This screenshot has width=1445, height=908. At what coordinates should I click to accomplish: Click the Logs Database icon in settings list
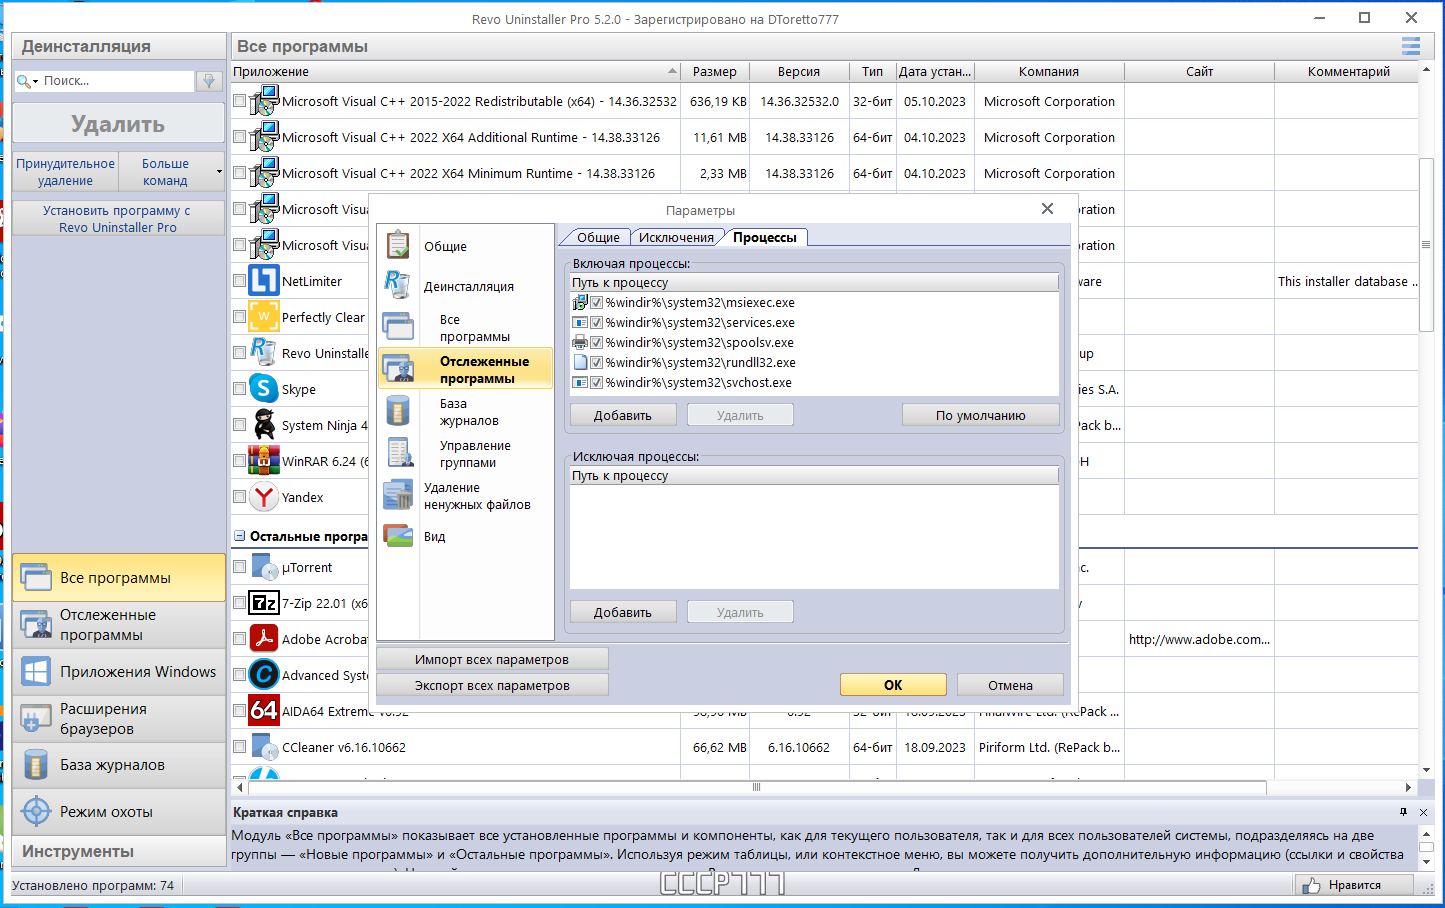pos(398,411)
